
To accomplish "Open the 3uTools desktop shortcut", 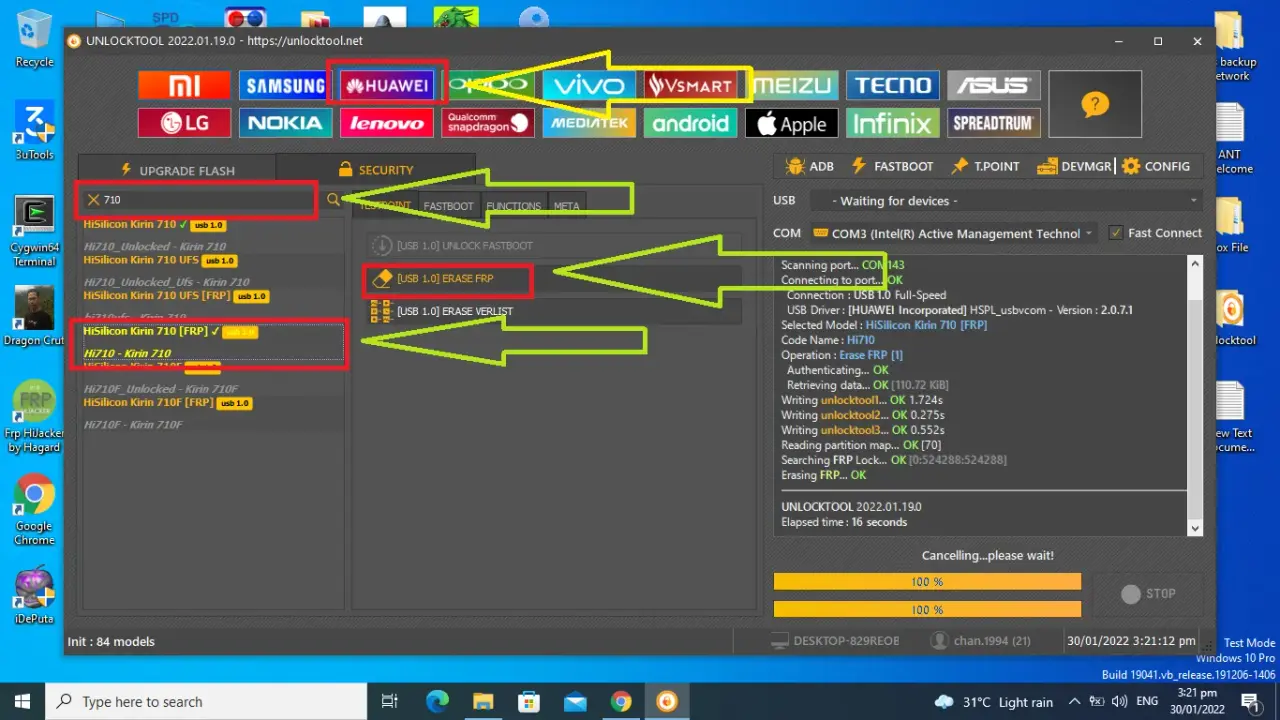I will (34, 131).
